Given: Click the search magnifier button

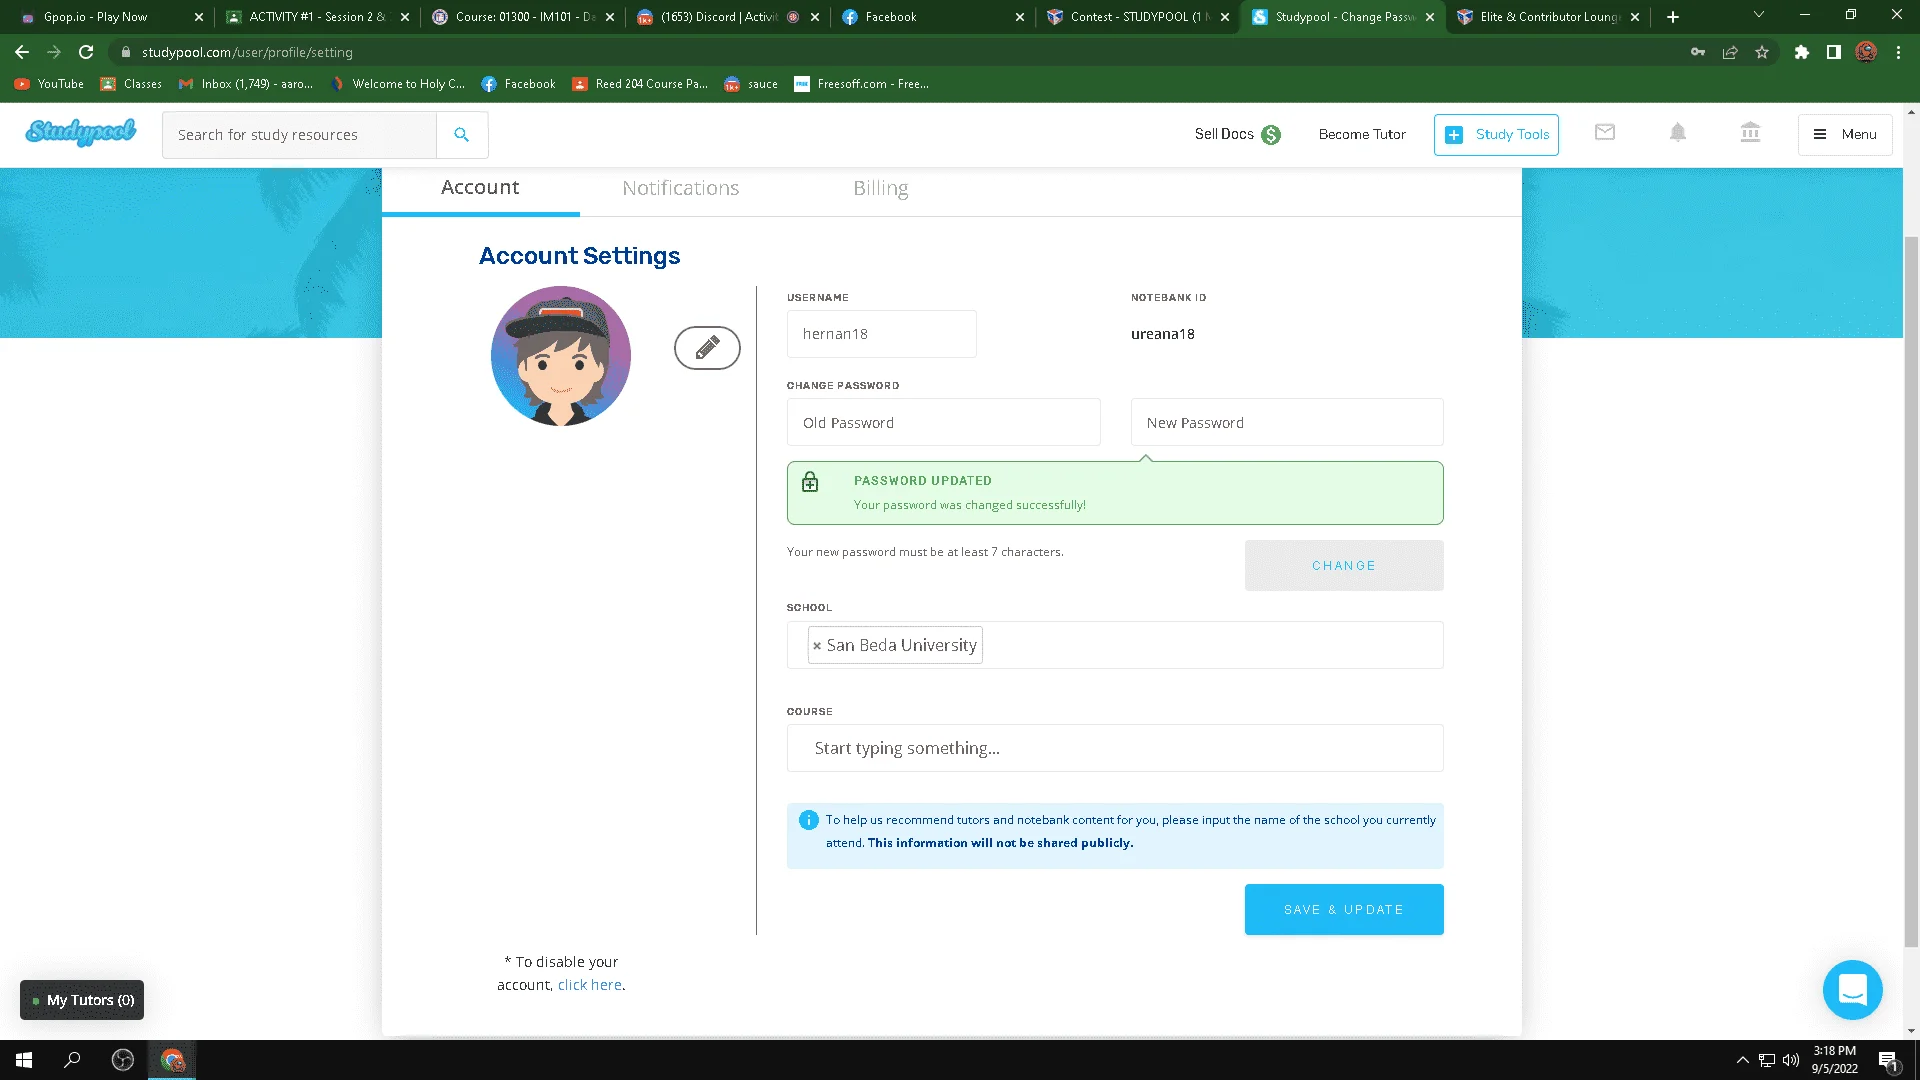Looking at the screenshot, I should click(x=461, y=134).
